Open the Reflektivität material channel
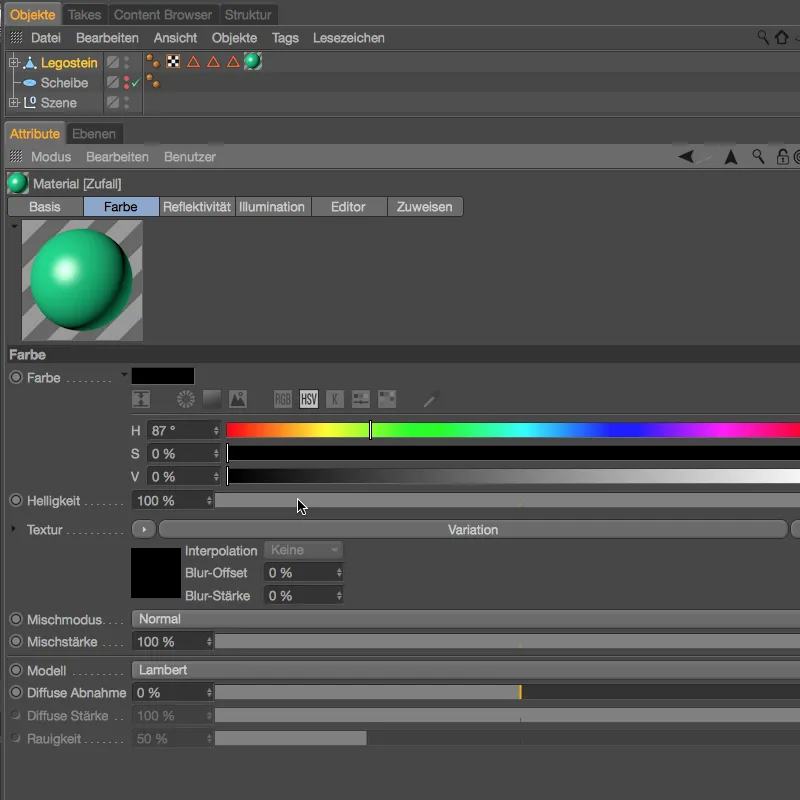Screen dimensions: 800x800 tap(196, 207)
